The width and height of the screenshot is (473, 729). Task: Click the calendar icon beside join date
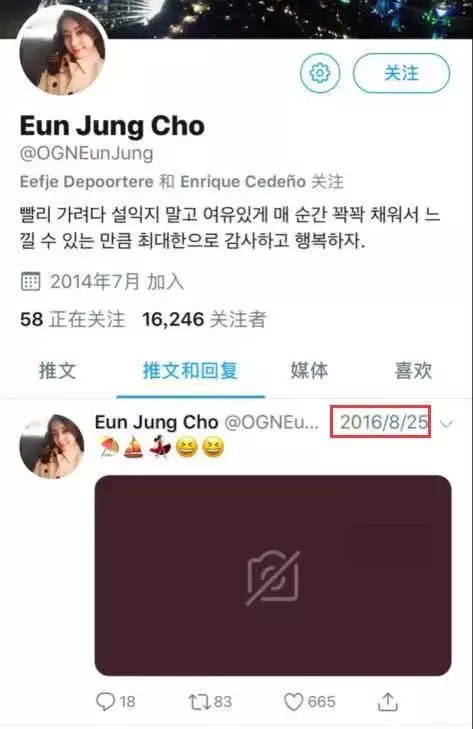click(31, 281)
